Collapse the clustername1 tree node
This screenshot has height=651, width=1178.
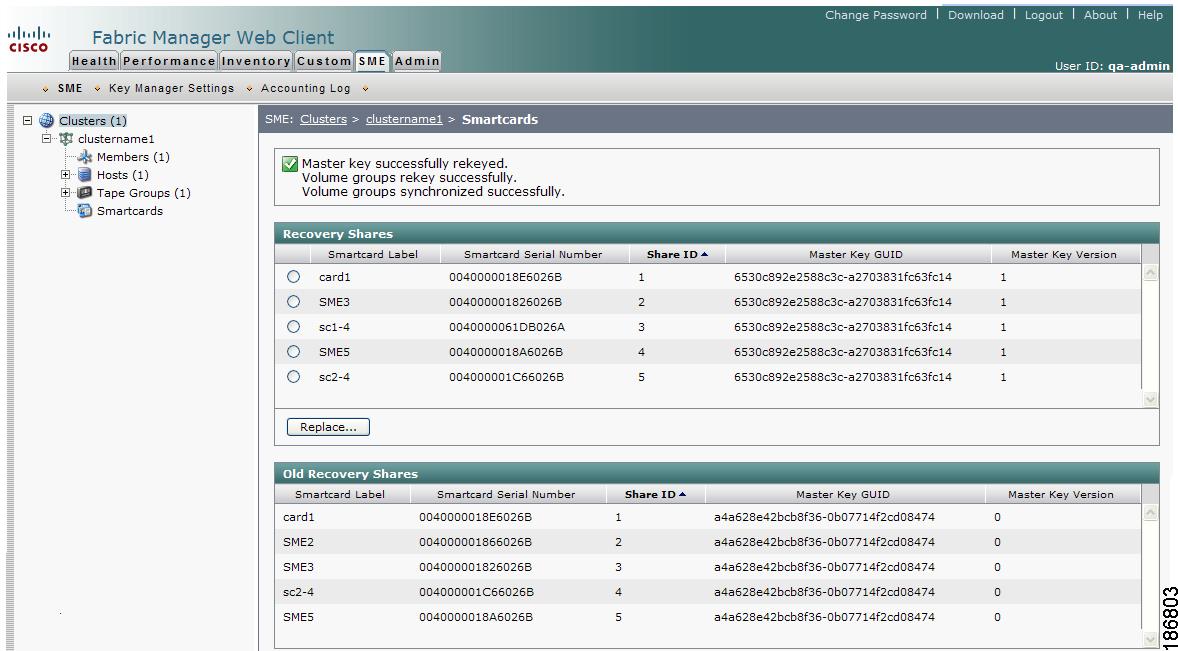(x=47, y=139)
